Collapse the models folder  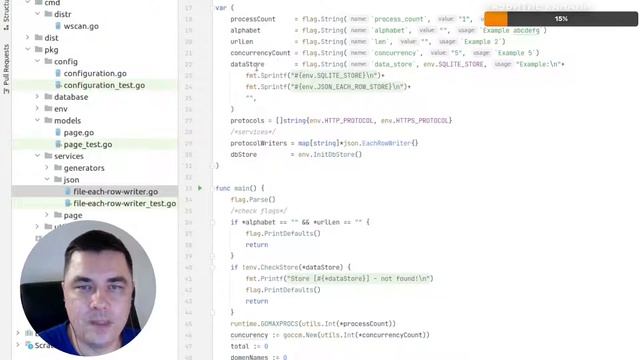[38, 120]
